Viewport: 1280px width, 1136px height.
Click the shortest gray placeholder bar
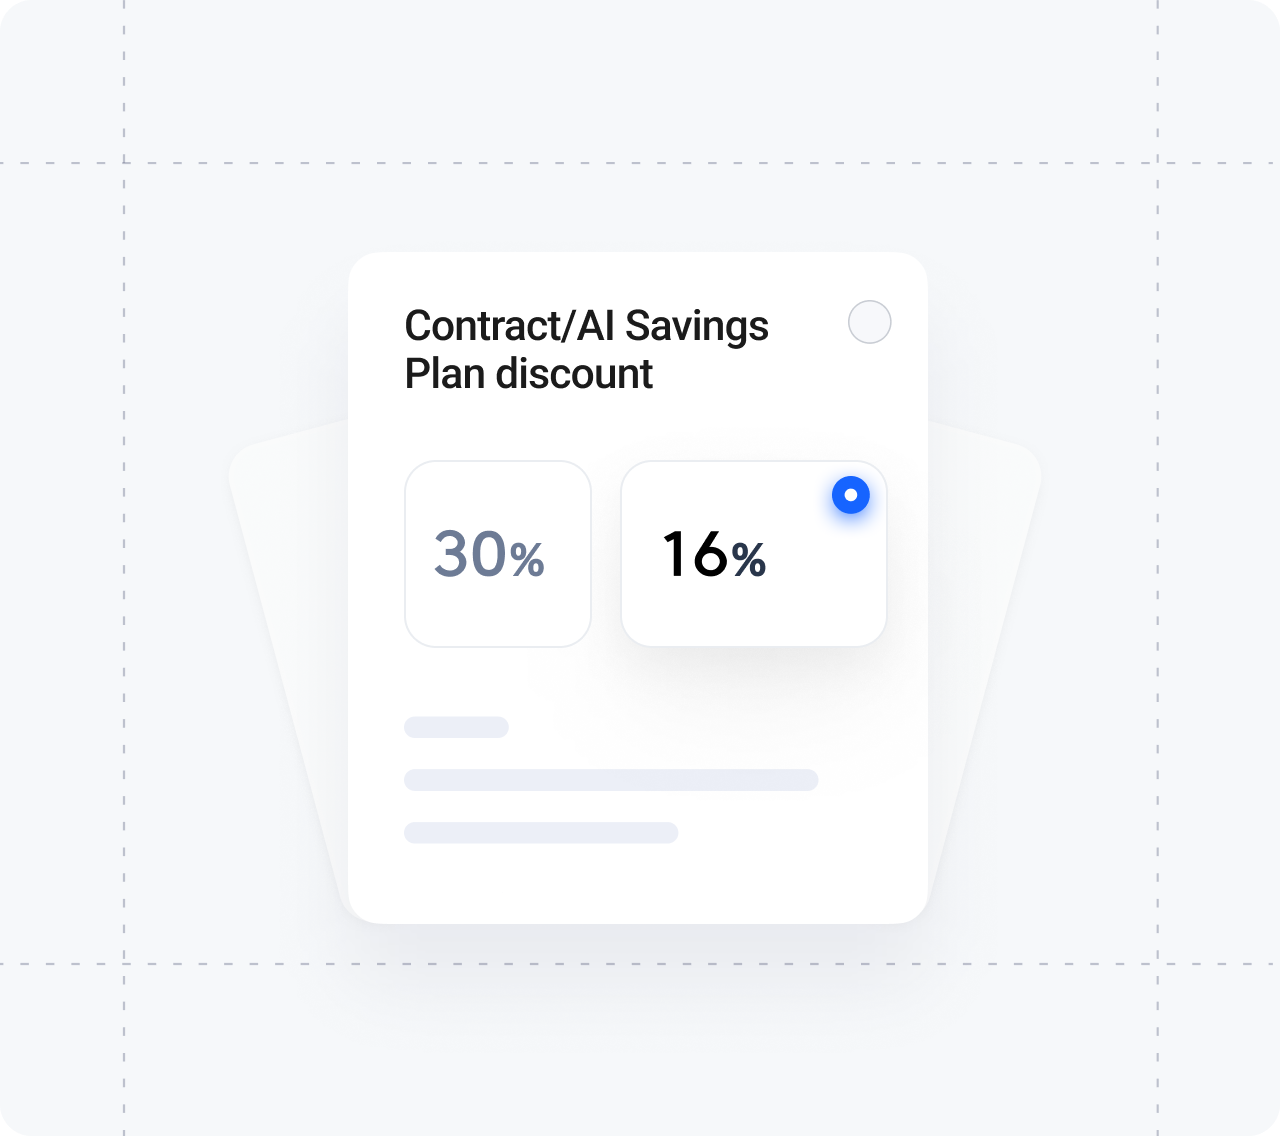coord(456,727)
